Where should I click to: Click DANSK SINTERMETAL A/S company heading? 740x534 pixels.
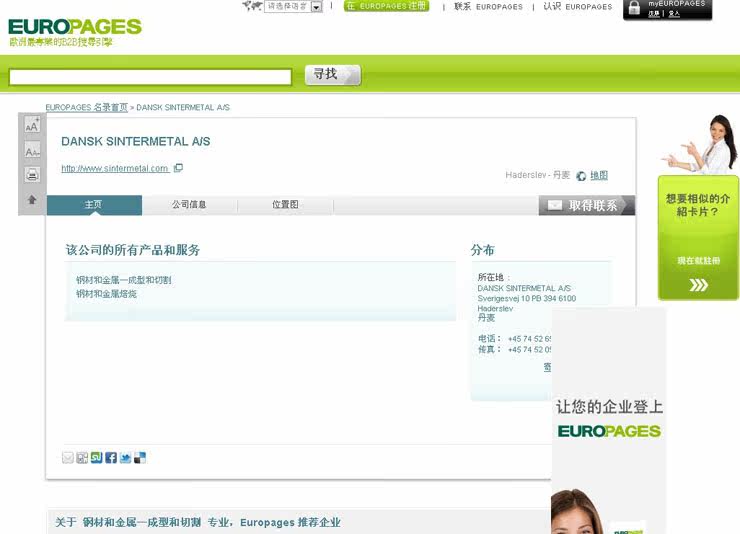pyautogui.click(x=136, y=142)
